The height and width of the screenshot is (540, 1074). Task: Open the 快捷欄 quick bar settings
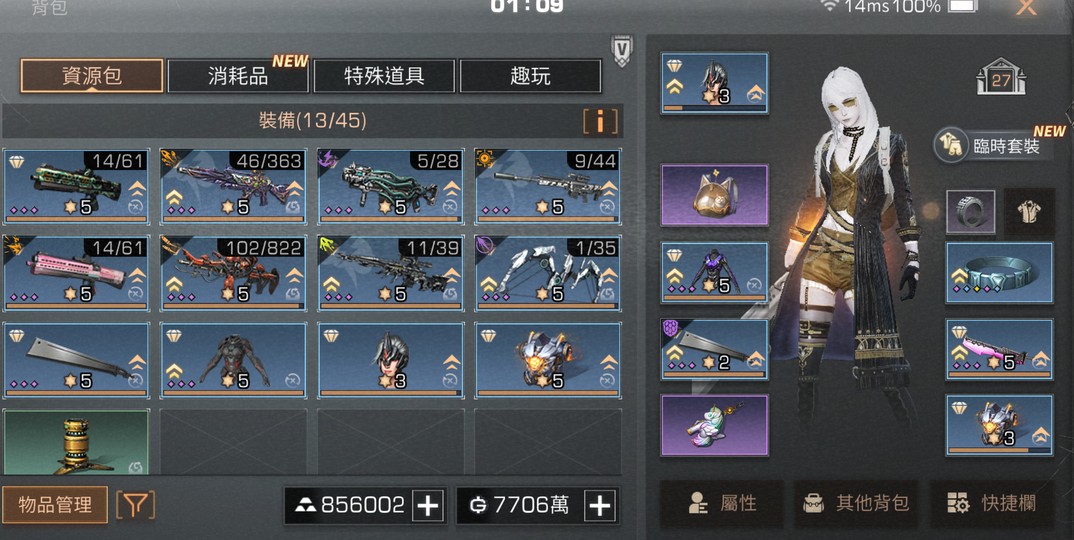[x=992, y=504]
